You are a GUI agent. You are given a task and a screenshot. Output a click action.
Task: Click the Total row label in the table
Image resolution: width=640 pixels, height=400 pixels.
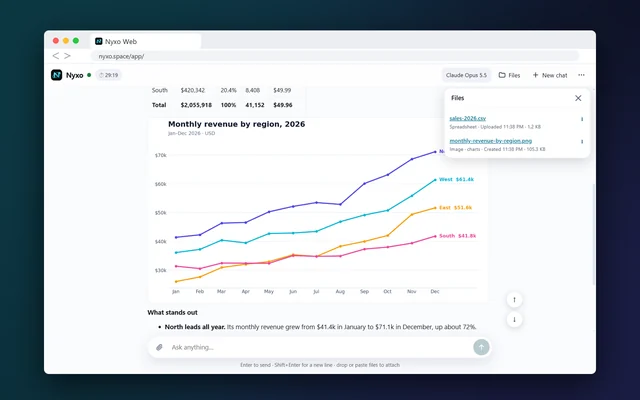(159, 105)
